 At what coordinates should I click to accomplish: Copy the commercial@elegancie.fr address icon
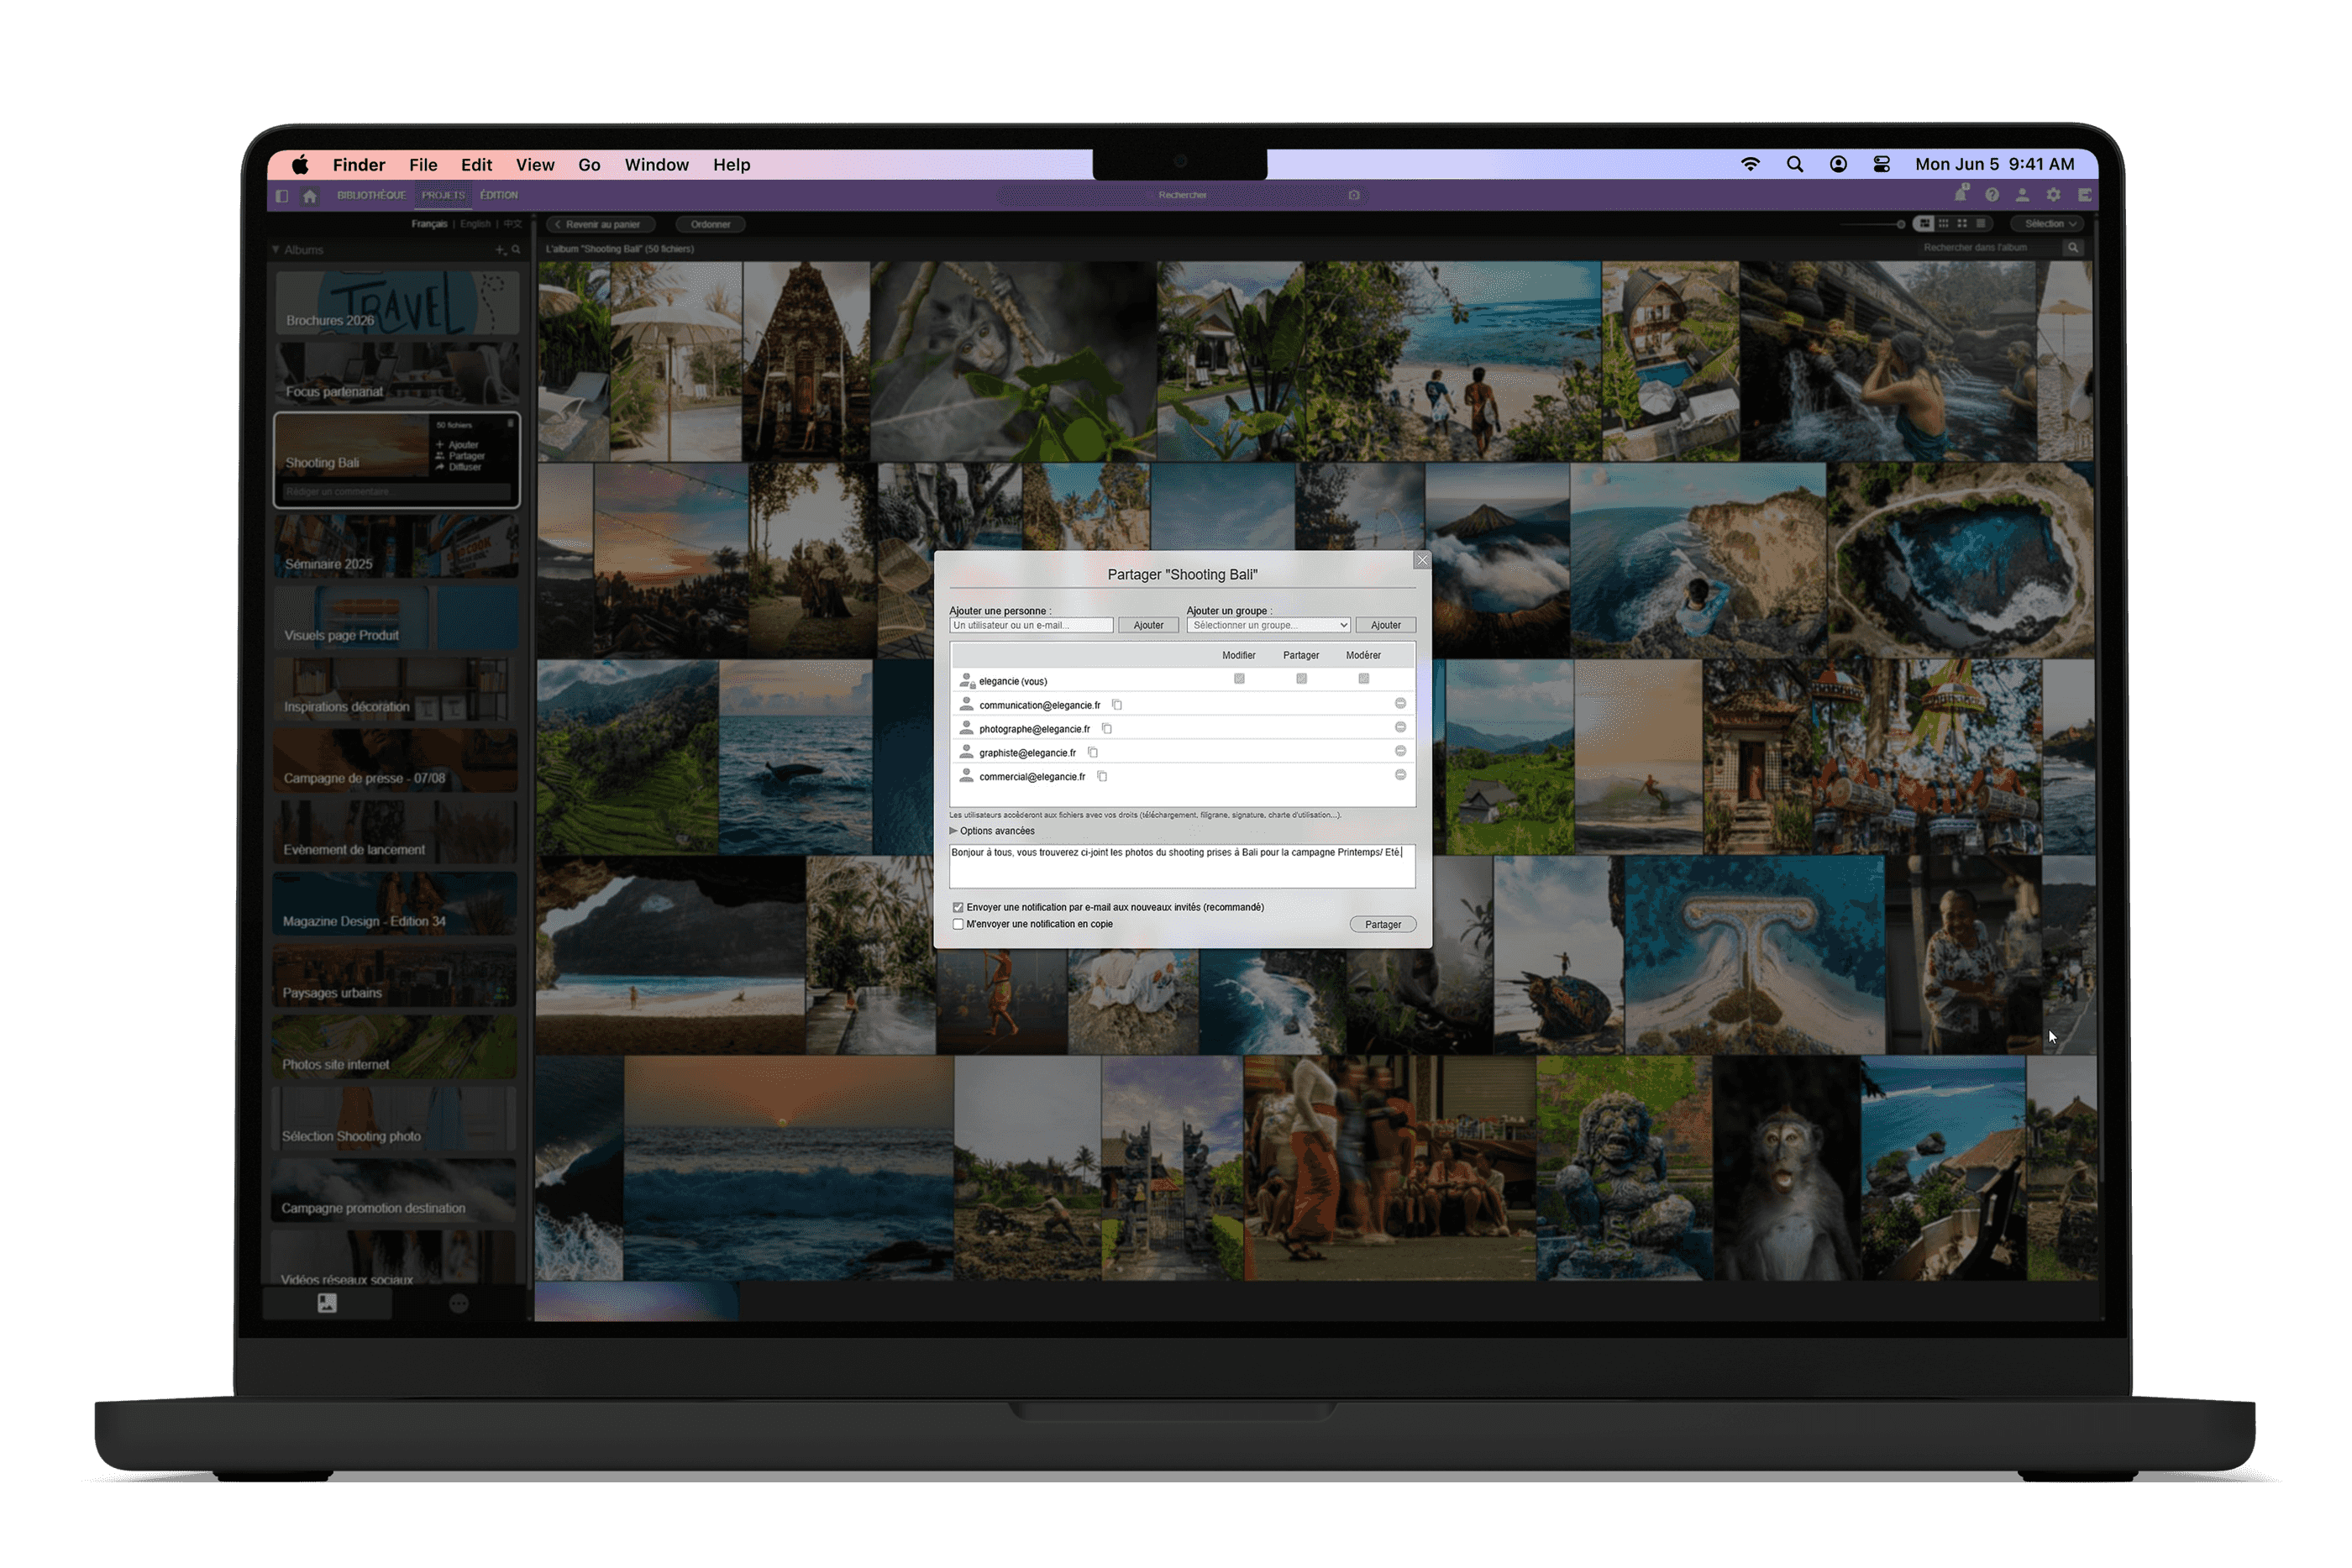click(x=1102, y=777)
